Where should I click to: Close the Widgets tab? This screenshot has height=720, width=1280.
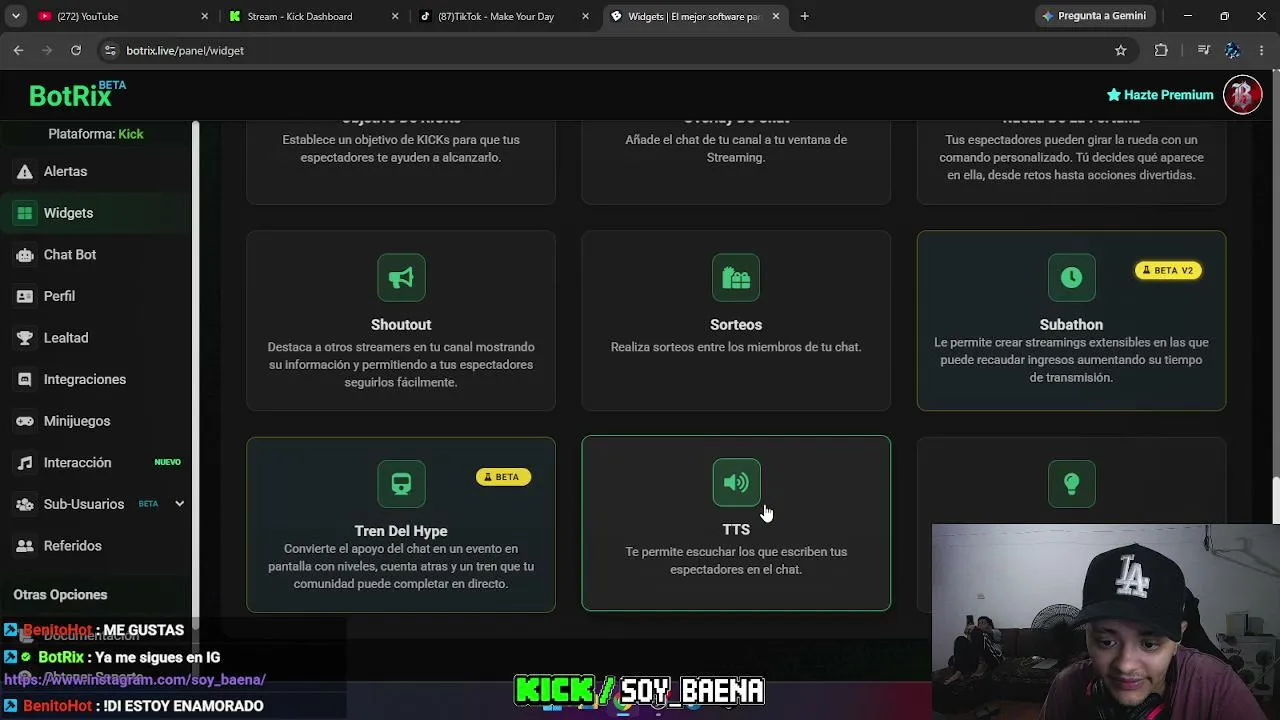pos(776,16)
